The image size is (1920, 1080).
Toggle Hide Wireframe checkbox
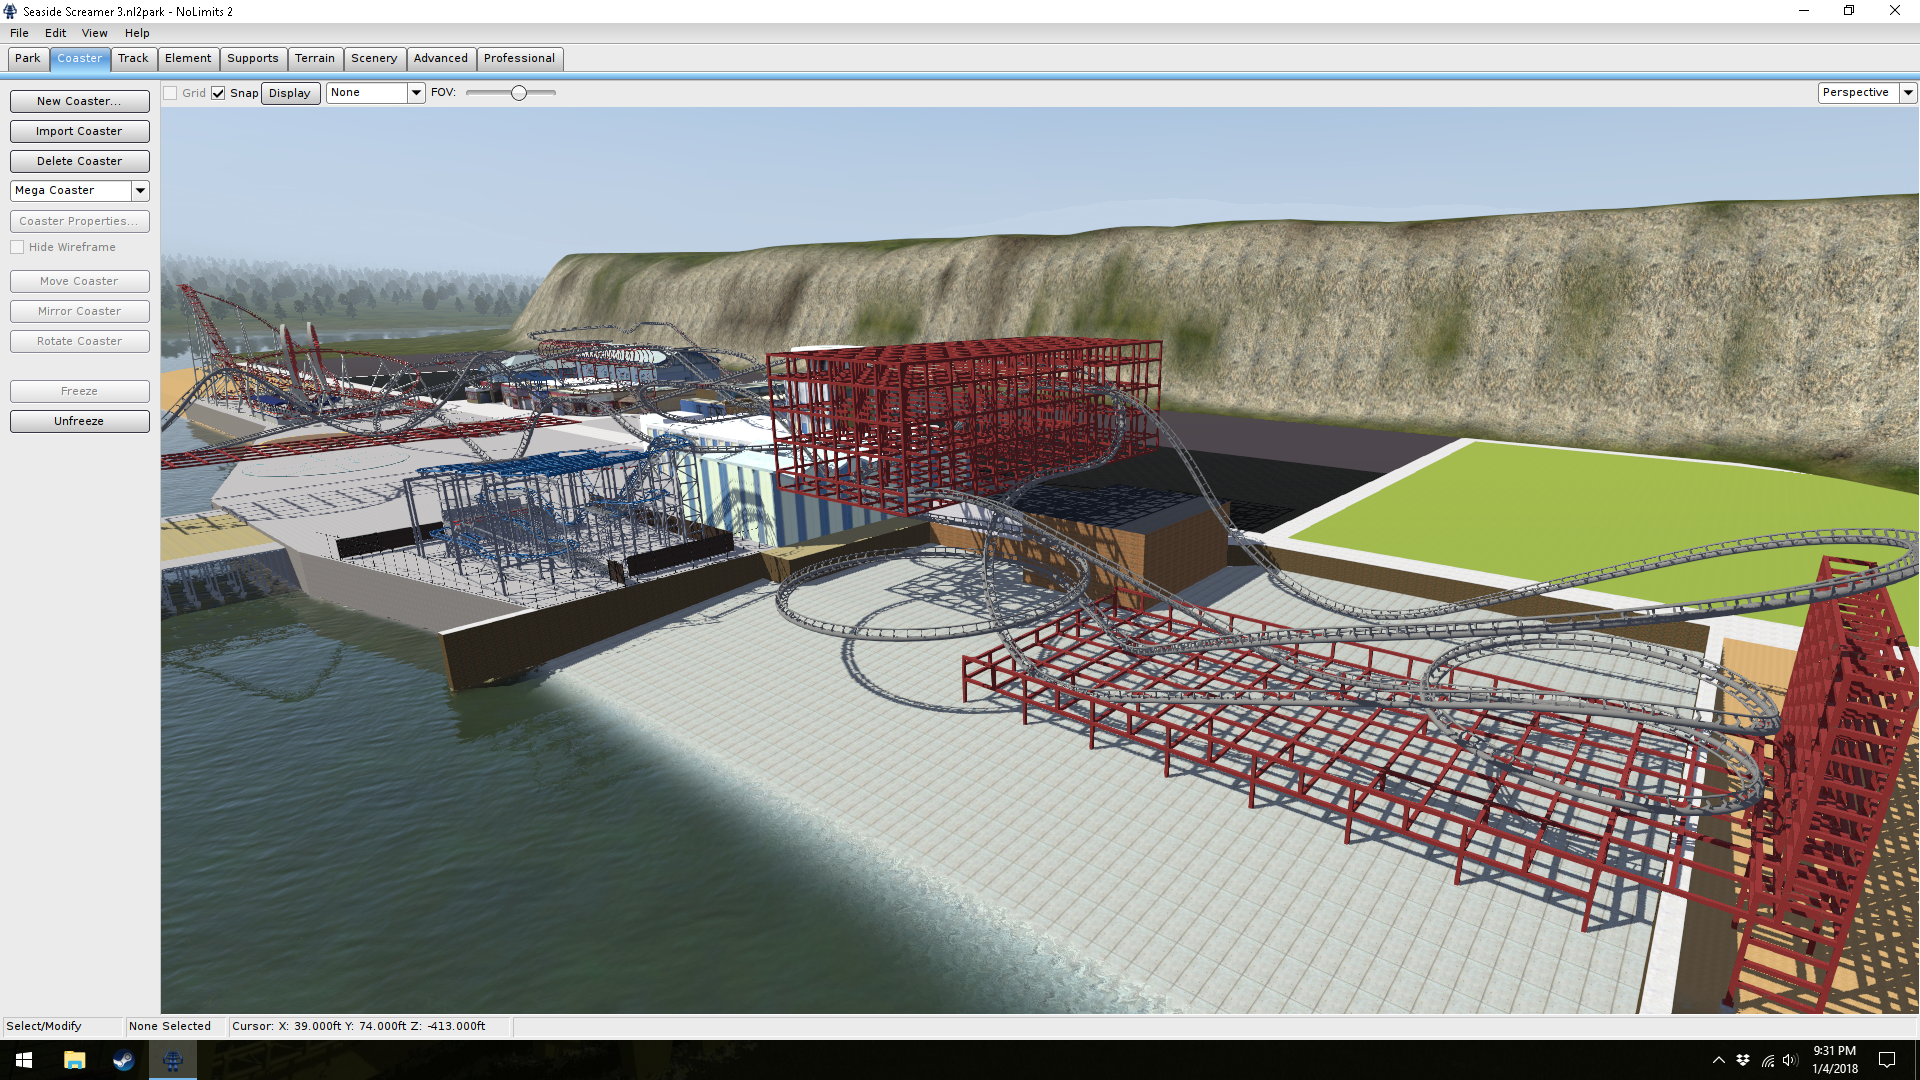tap(18, 247)
